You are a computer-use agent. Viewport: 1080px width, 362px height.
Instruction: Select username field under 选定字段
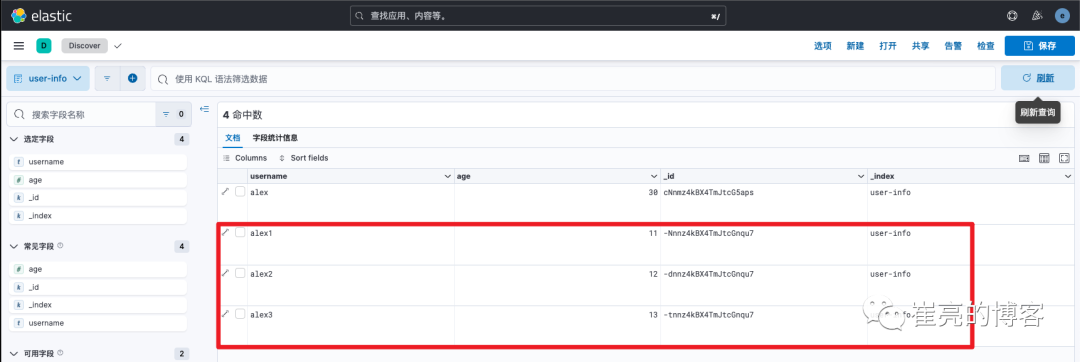pos(98,162)
